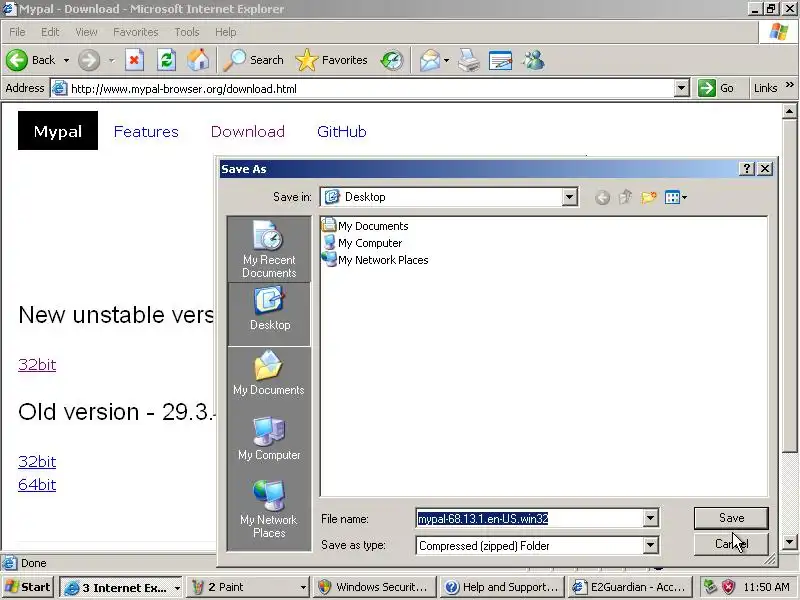Click the Start button

click(28, 587)
